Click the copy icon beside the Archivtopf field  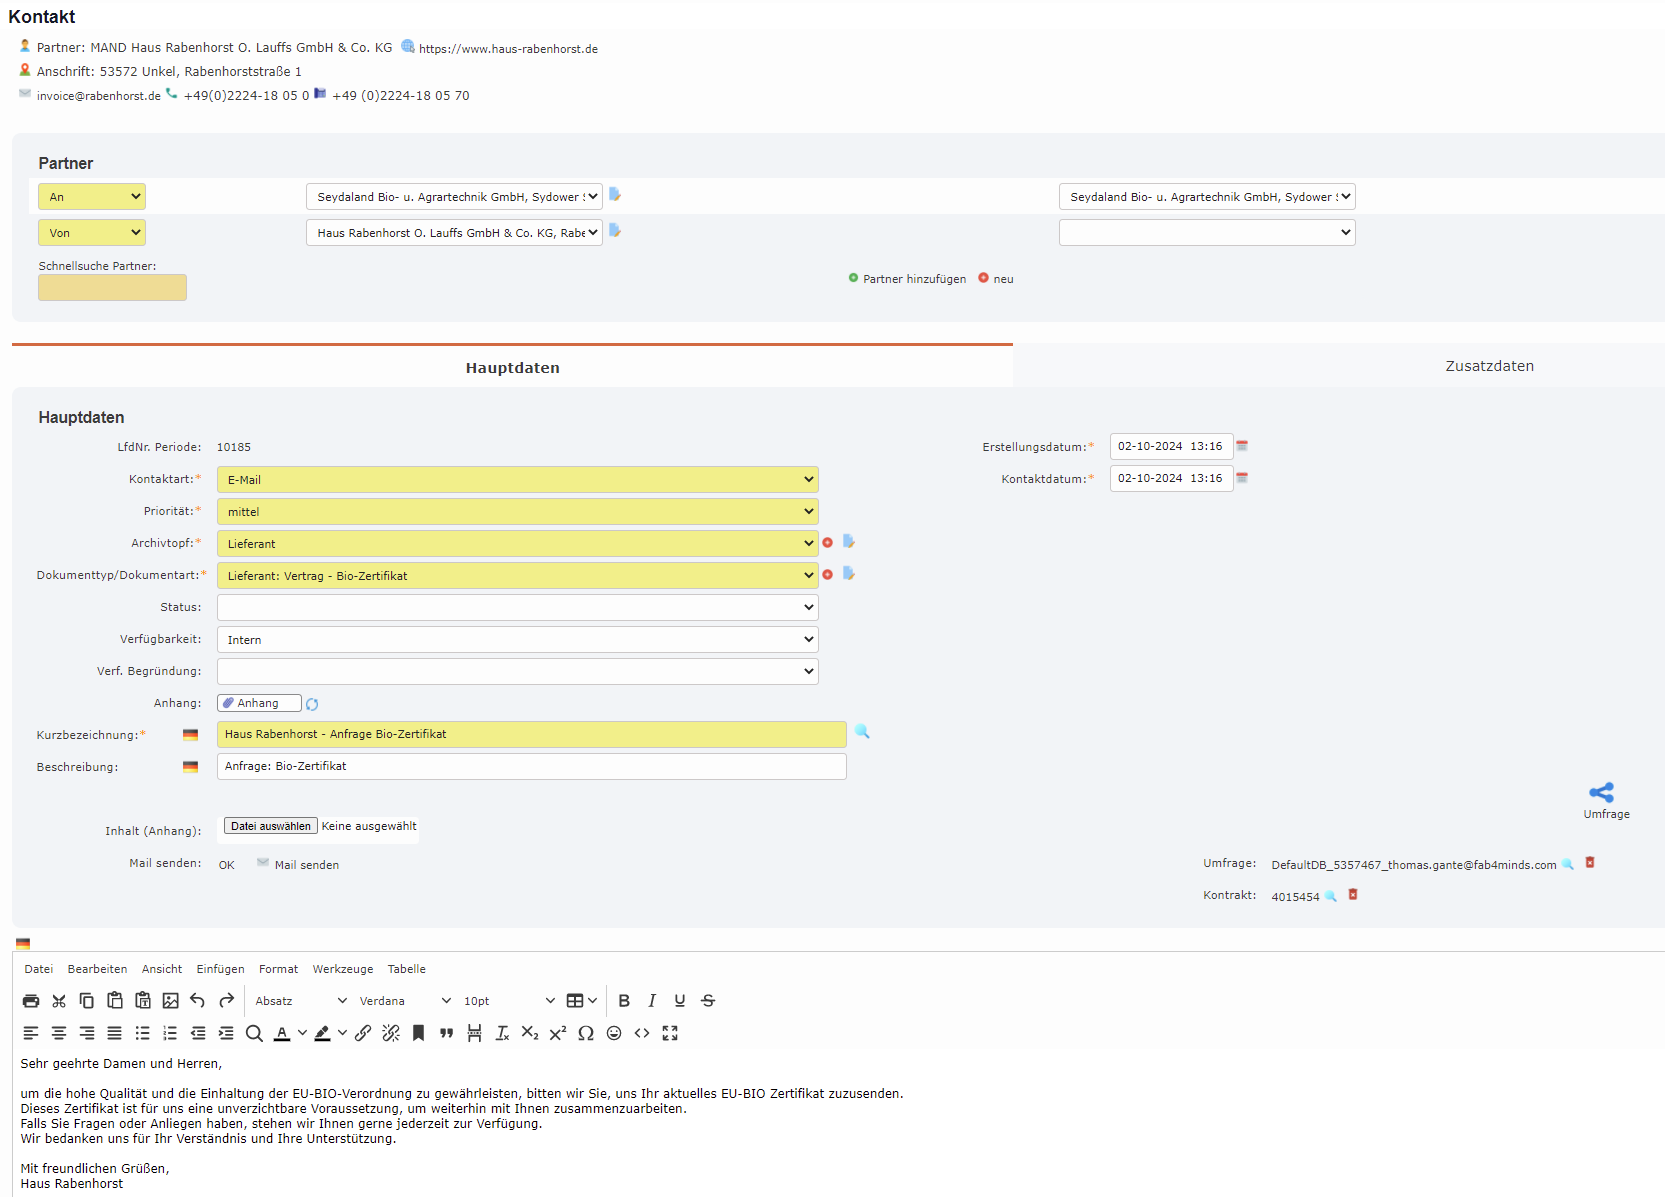pyautogui.click(x=848, y=541)
